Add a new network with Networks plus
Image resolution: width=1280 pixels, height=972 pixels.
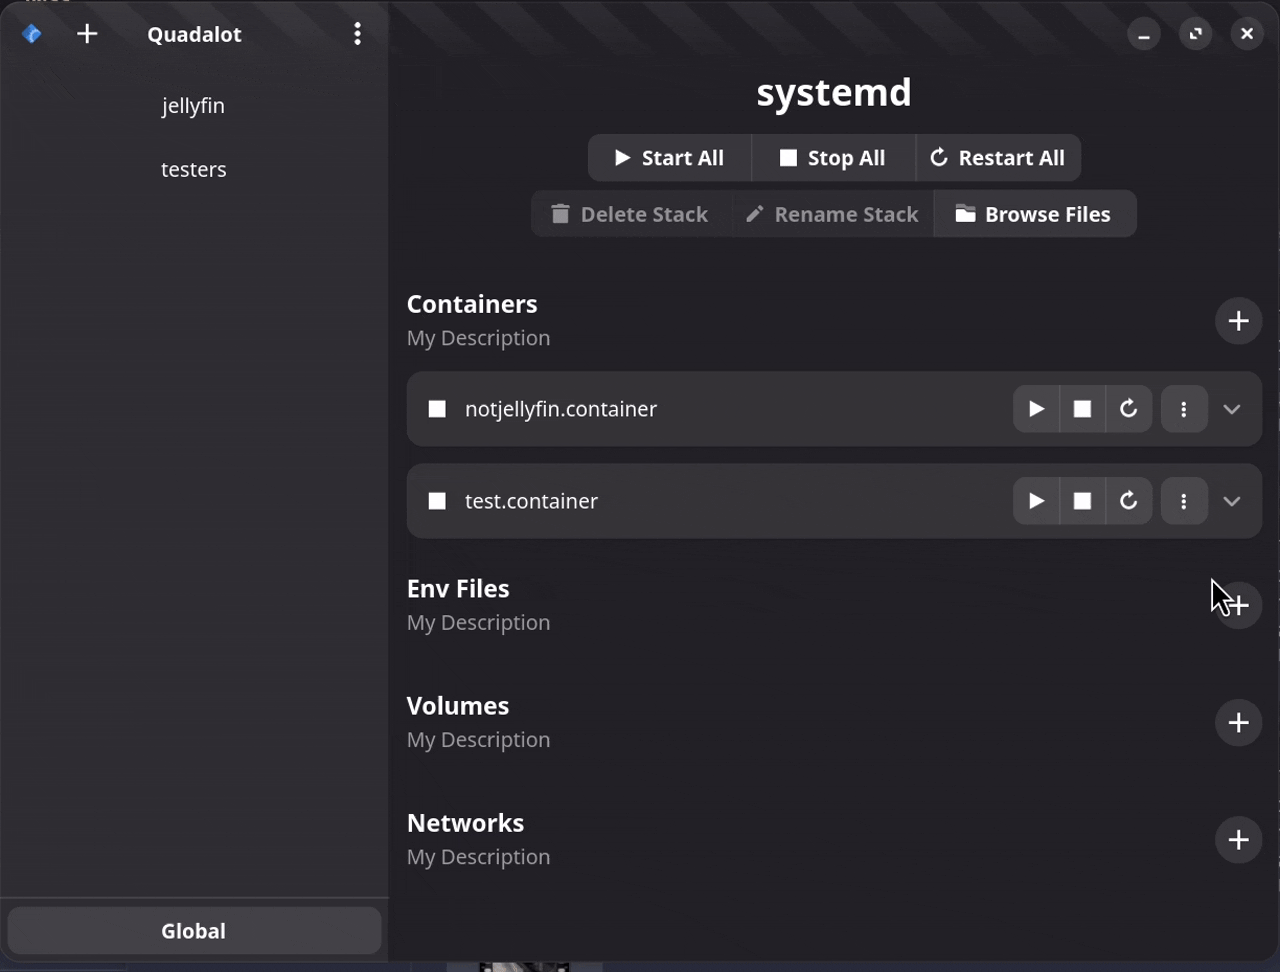tap(1238, 839)
